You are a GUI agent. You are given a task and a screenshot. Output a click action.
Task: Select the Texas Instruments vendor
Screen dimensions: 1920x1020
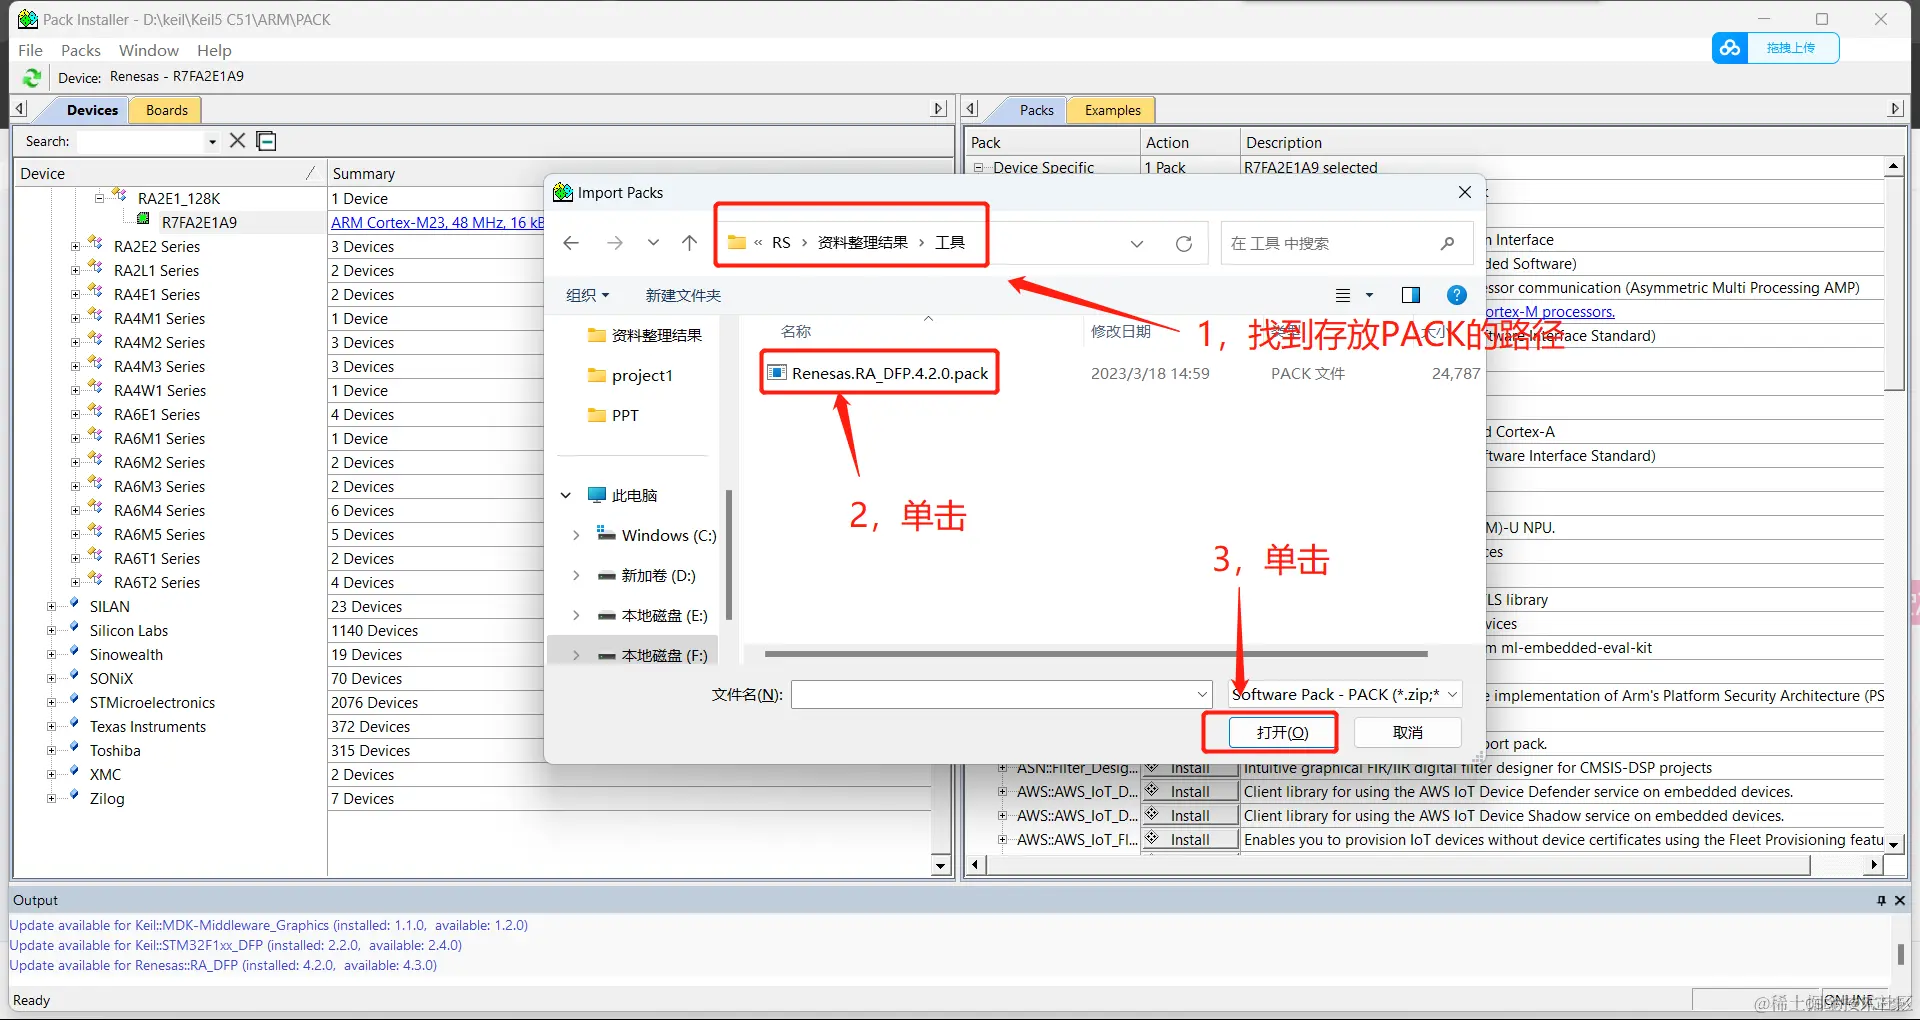148,726
